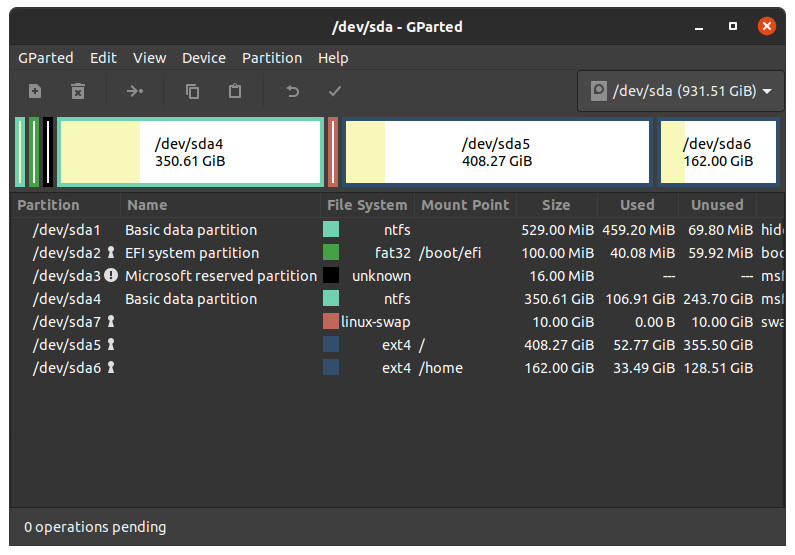Click the warning icon next to /dev/sda3

111,276
